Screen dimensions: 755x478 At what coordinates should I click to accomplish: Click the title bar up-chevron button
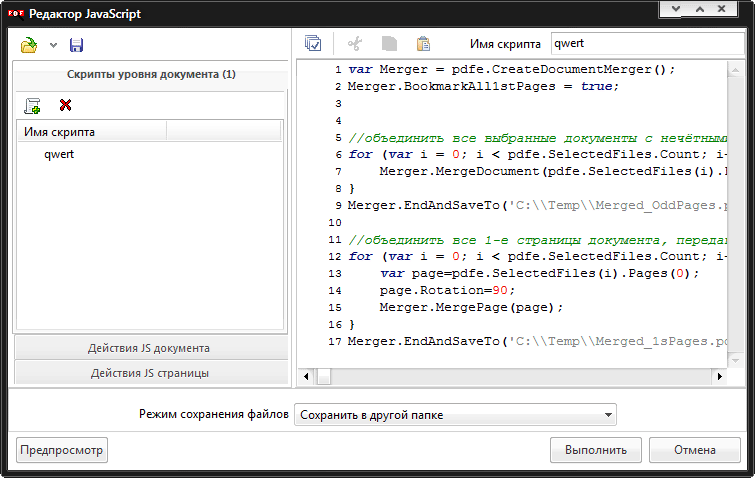click(700, 9)
